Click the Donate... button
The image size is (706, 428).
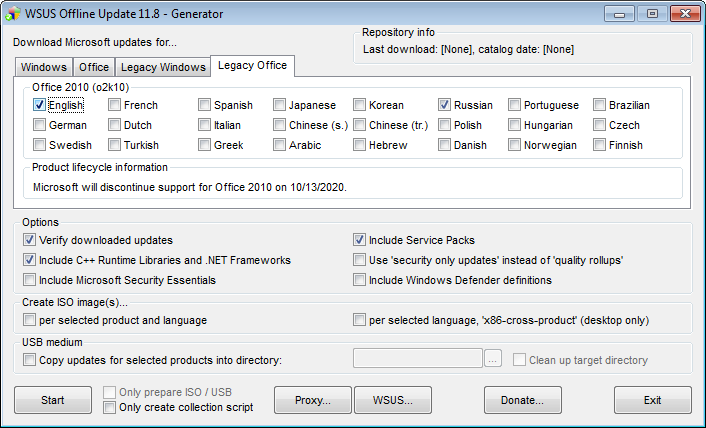coord(522,400)
